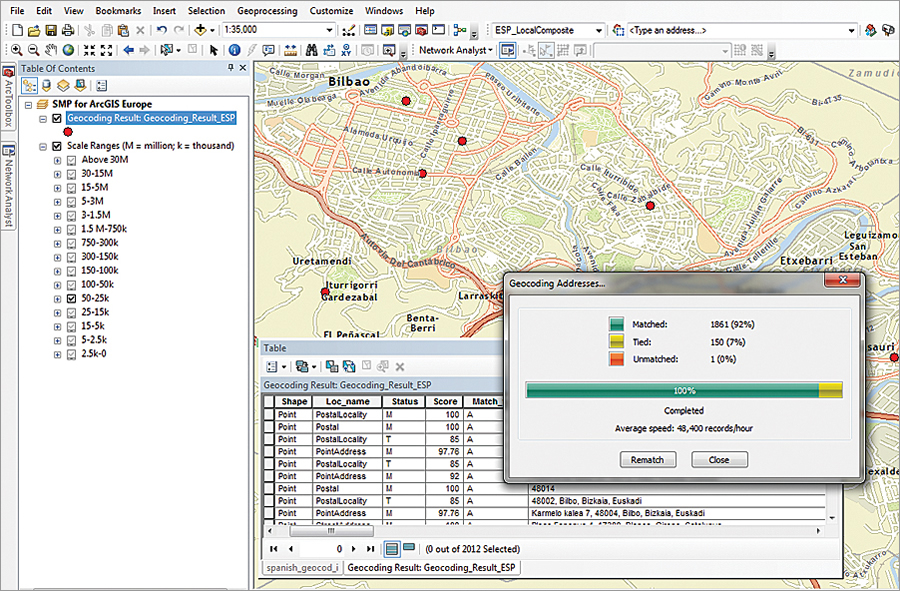Image resolution: width=900 pixels, height=591 pixels.
Task: Activate the Pan hand tool
Action: click(x=50, y=50)
